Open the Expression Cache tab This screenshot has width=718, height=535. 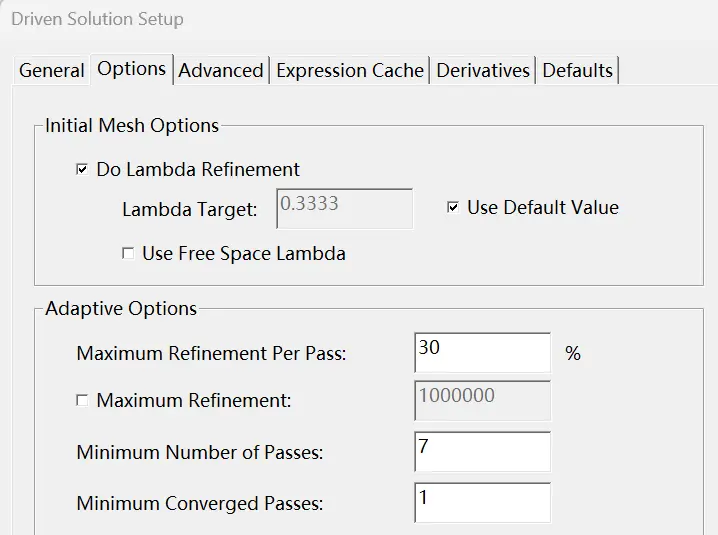point(350,71)
